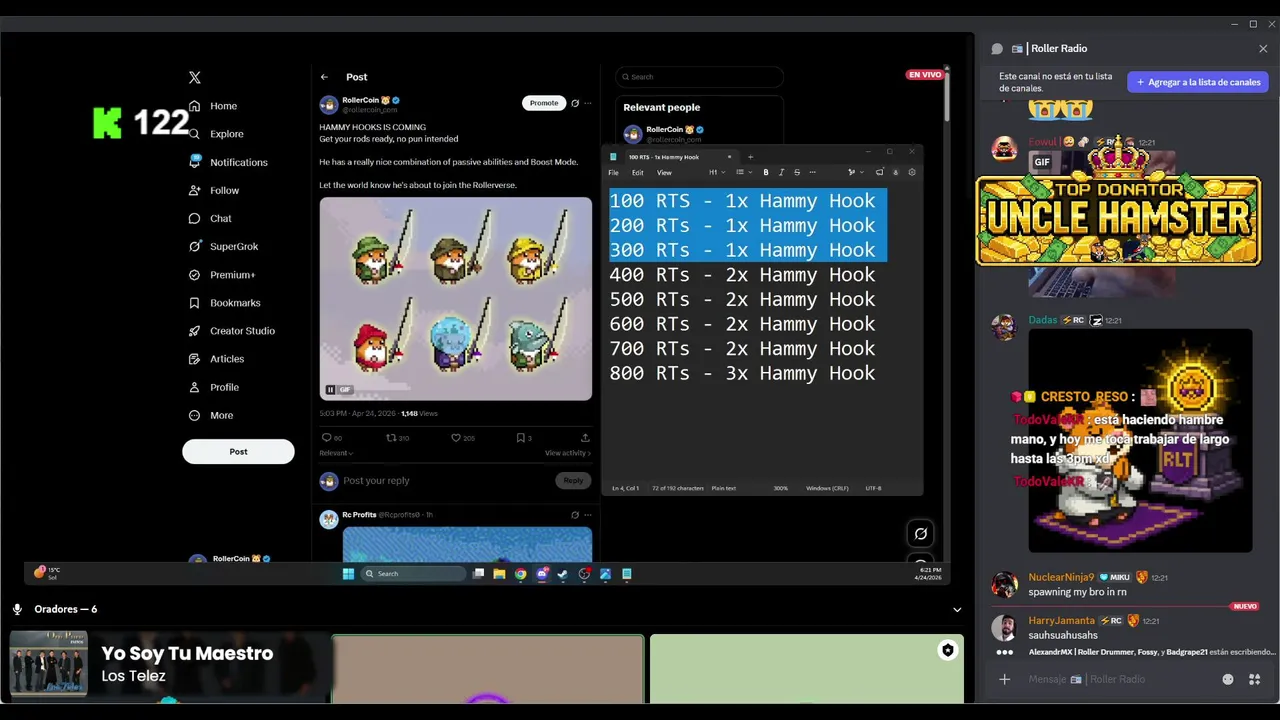The height and width of the screenshot is (720, 1280).
Task: Click Reply button under post
Action: 573,480
